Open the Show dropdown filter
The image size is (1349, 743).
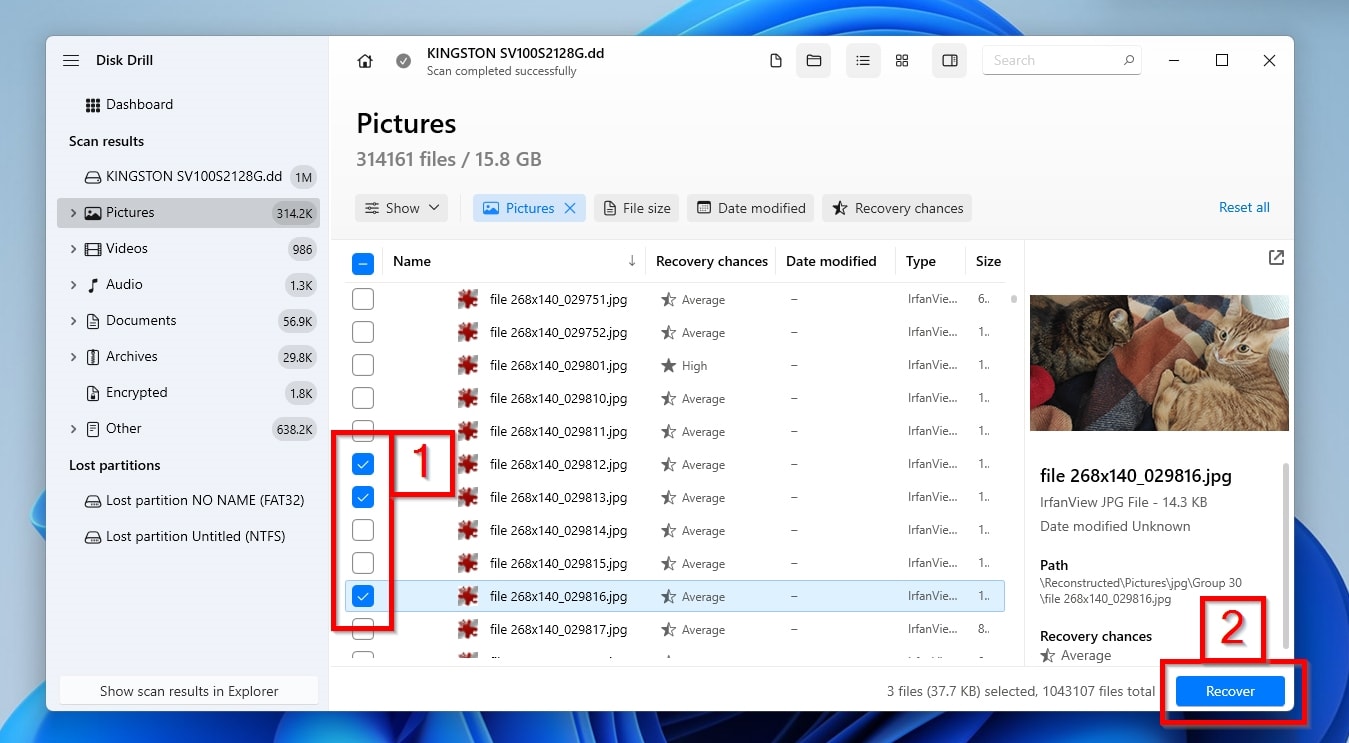[x=401, y=208]
